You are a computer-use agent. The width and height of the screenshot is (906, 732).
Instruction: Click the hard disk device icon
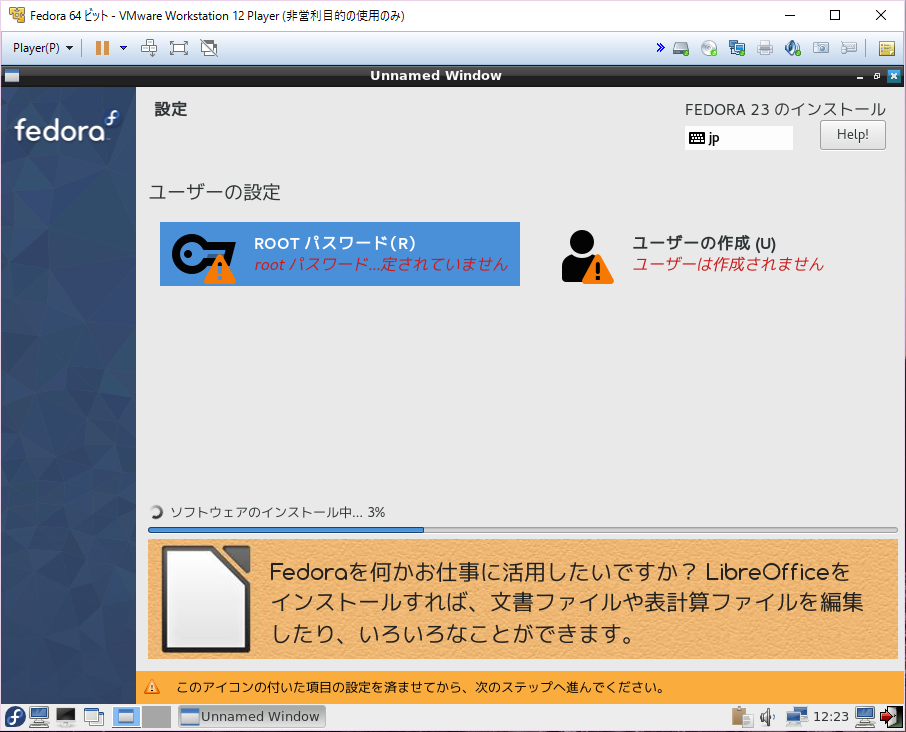pyautogui.click(x=681, y=48)
